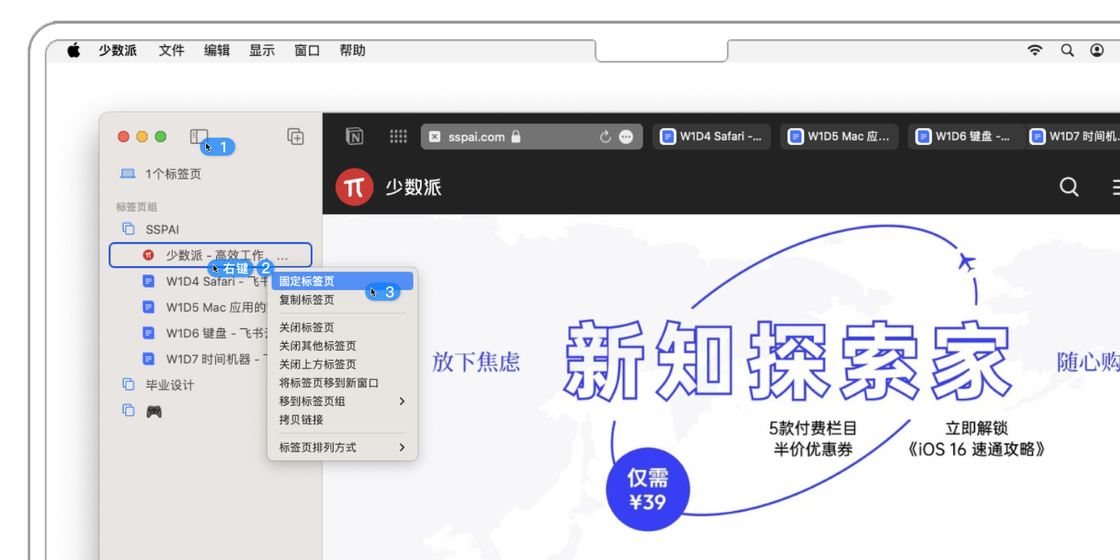The width and height of the screenshot is (1120, 560).
Task: Expand the 标签页排列方式 submenu
Action: coord(342,447)
